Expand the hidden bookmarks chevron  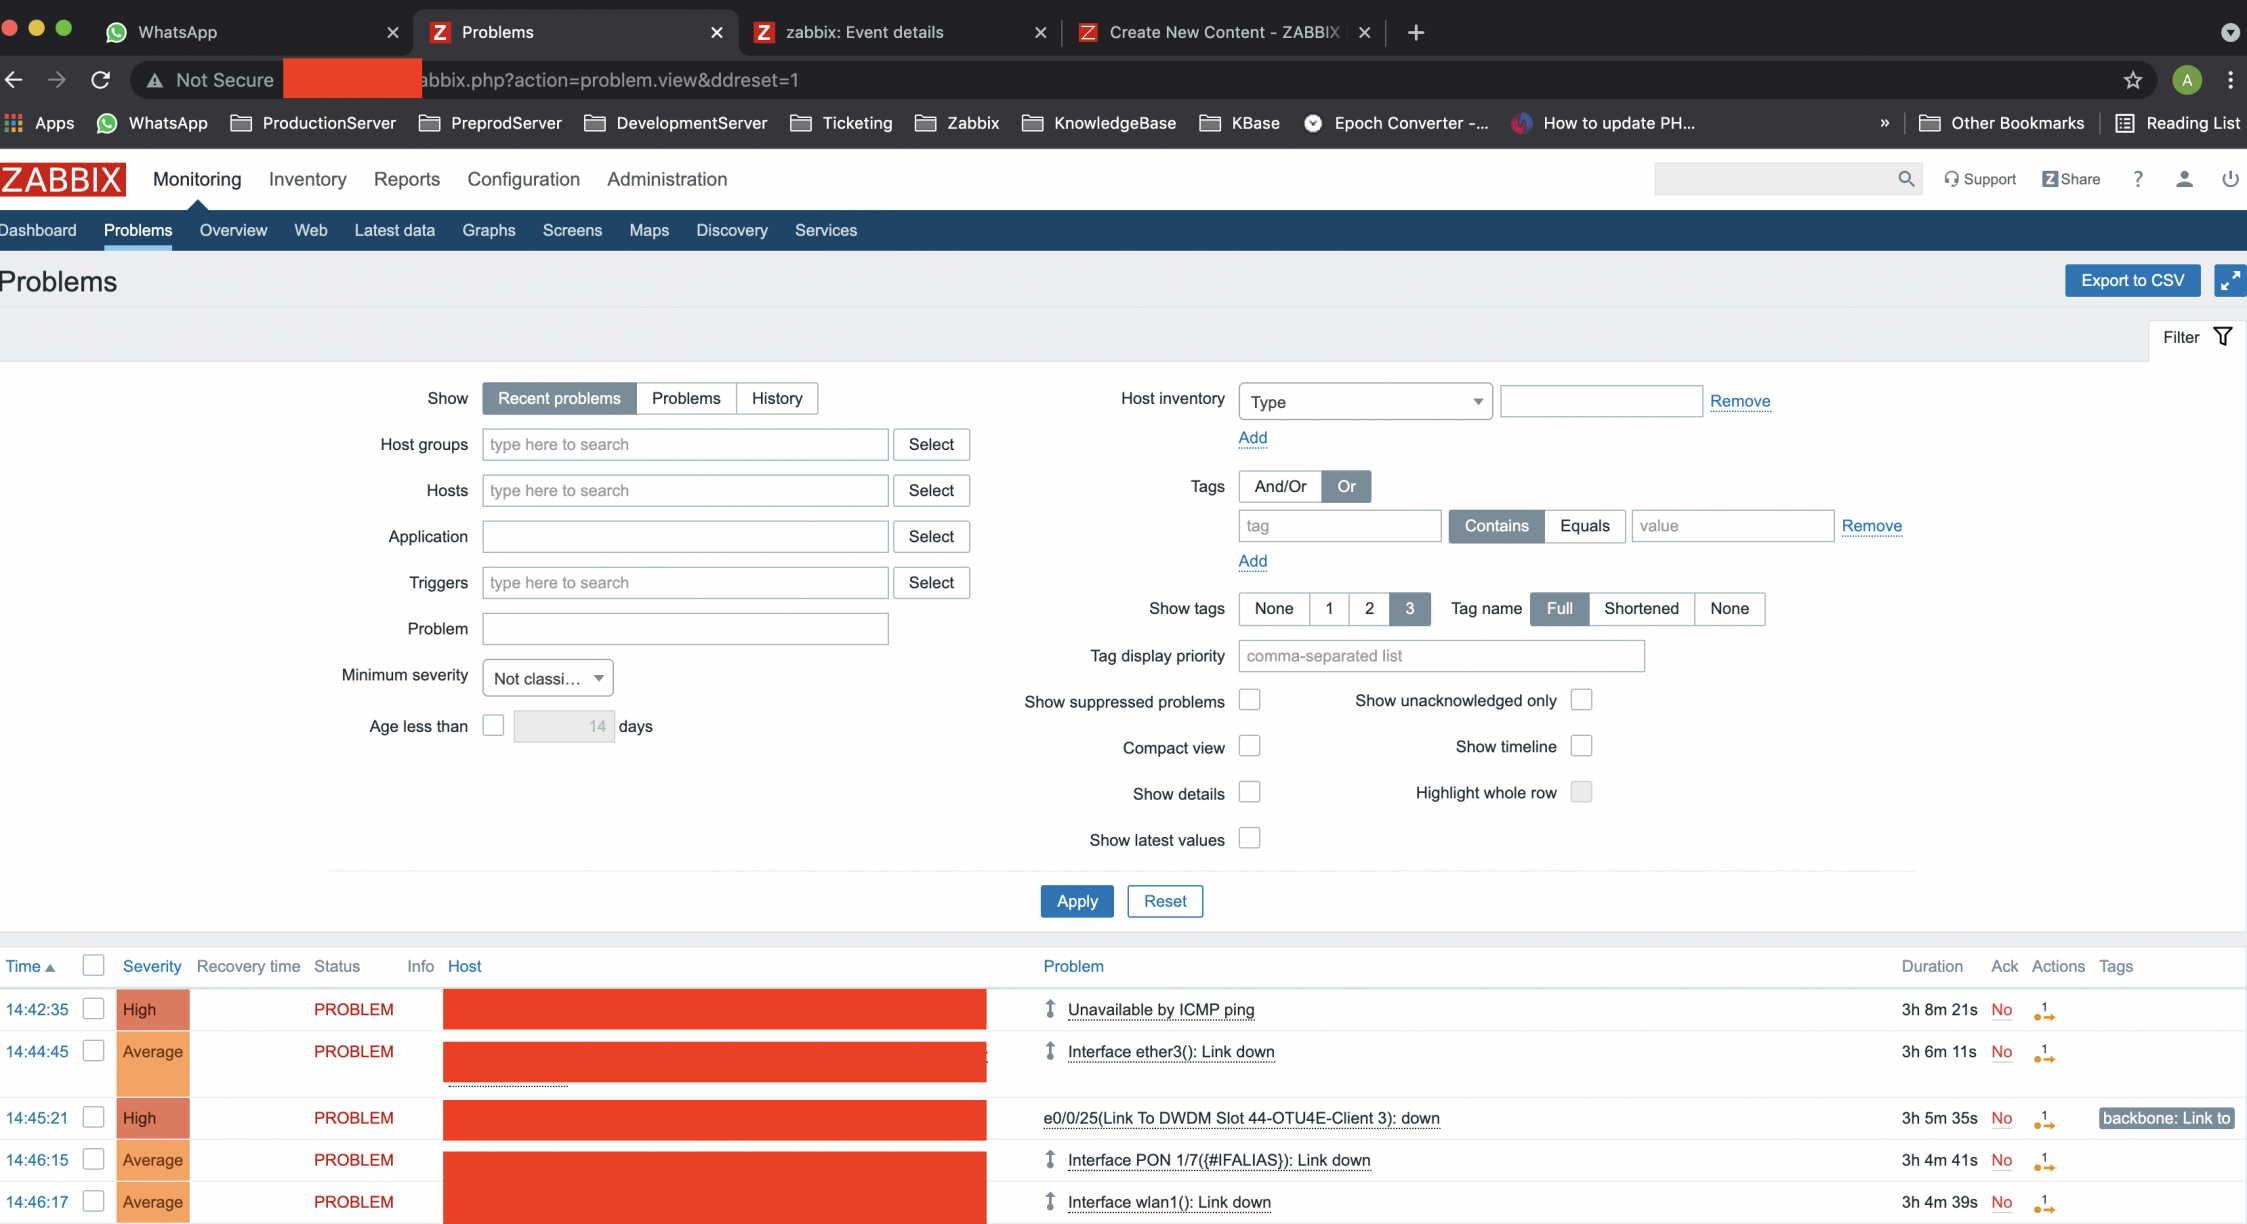pos(1884,123)
